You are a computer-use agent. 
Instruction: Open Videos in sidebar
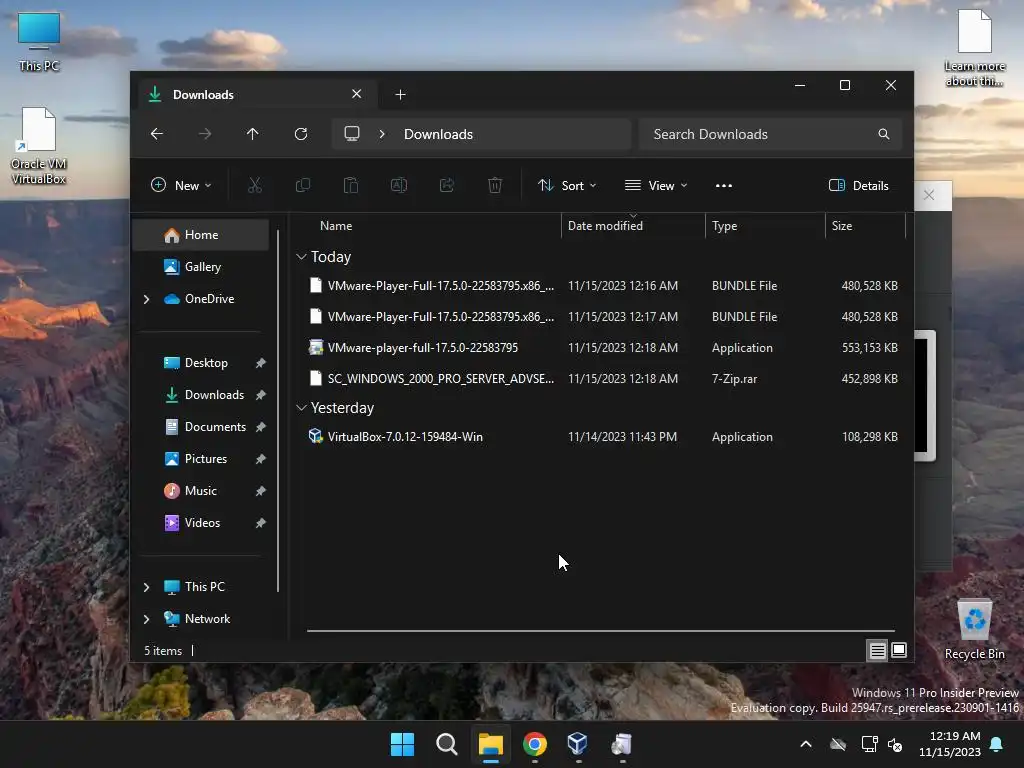point(201,523)
